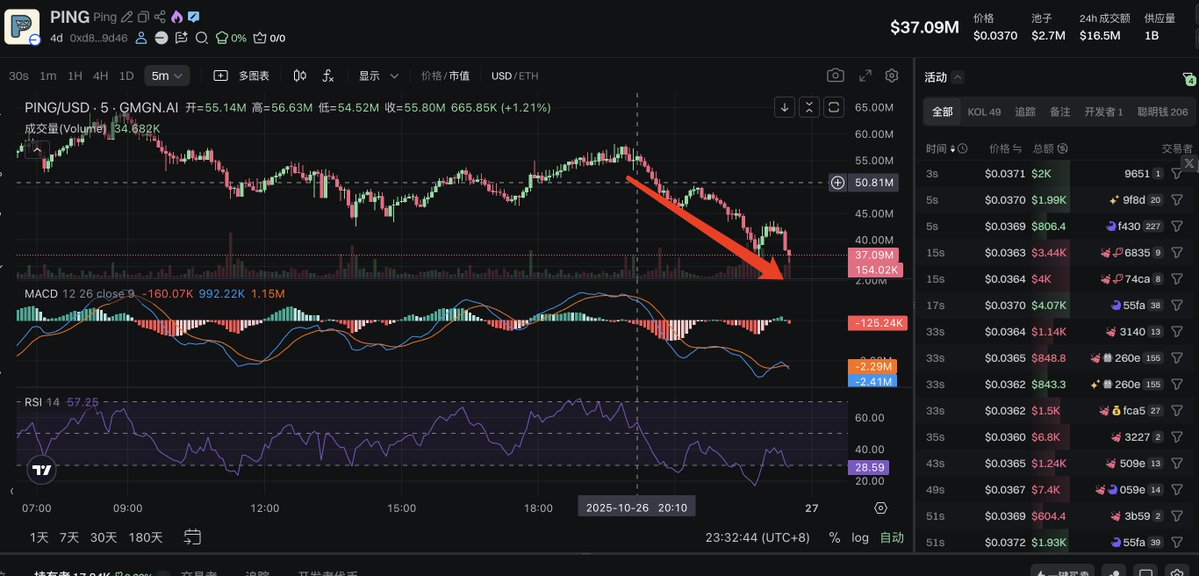Image resolution: width=1199 pixels, height=576 pixels.
Task: Switch to the KOL 49 tab
Action: coord(984,112)
